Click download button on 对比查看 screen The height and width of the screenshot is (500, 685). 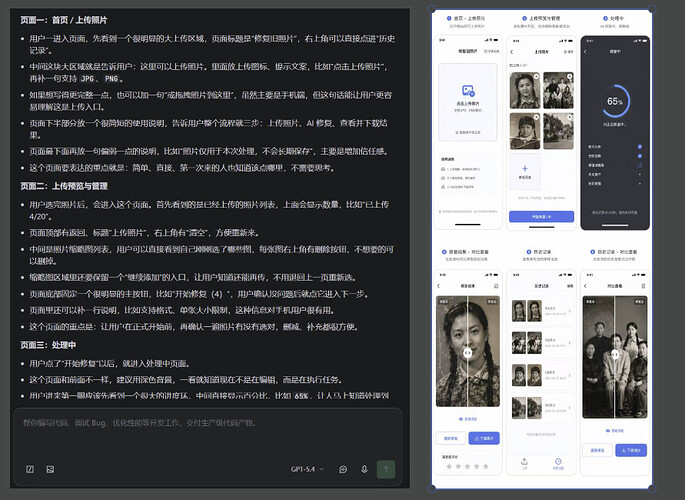631,450
